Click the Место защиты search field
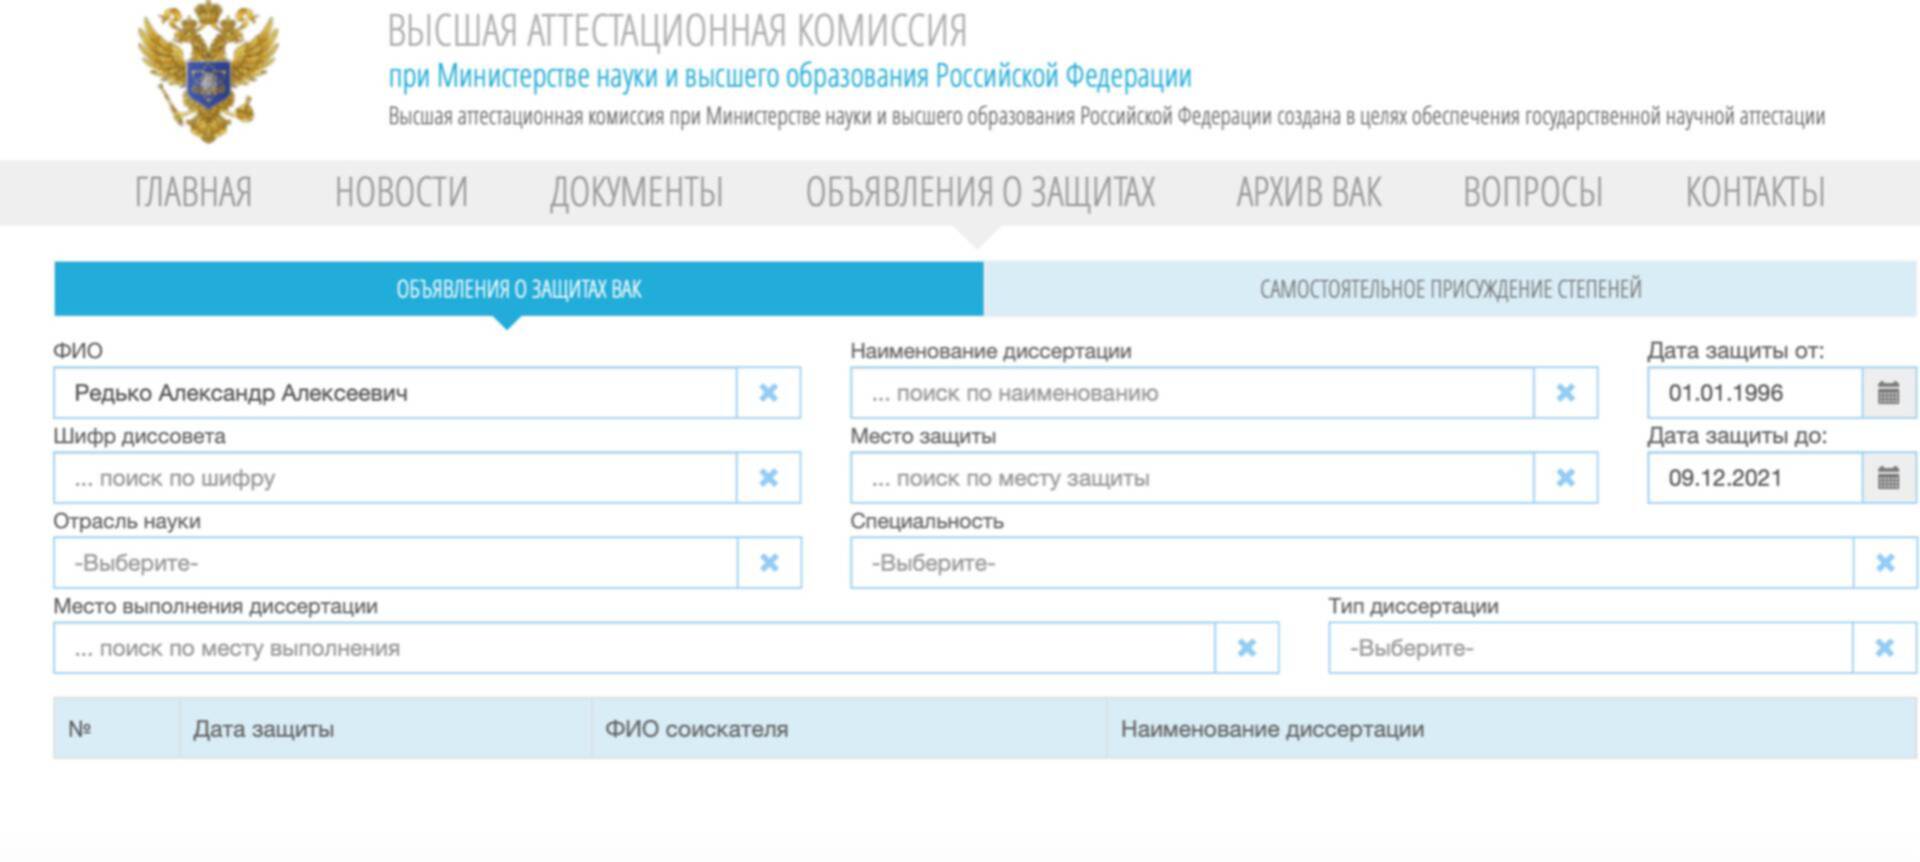1920x862 pixels. [x=1193, y=478]
